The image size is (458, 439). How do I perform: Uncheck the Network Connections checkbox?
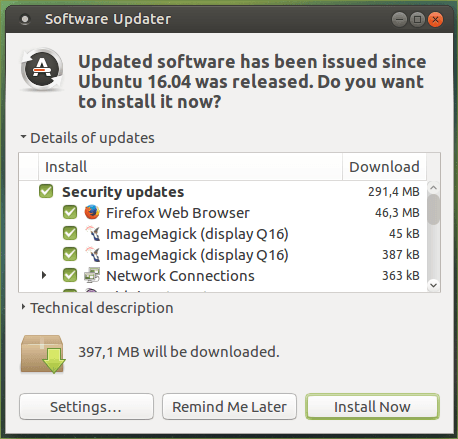(x=70, y=275)
